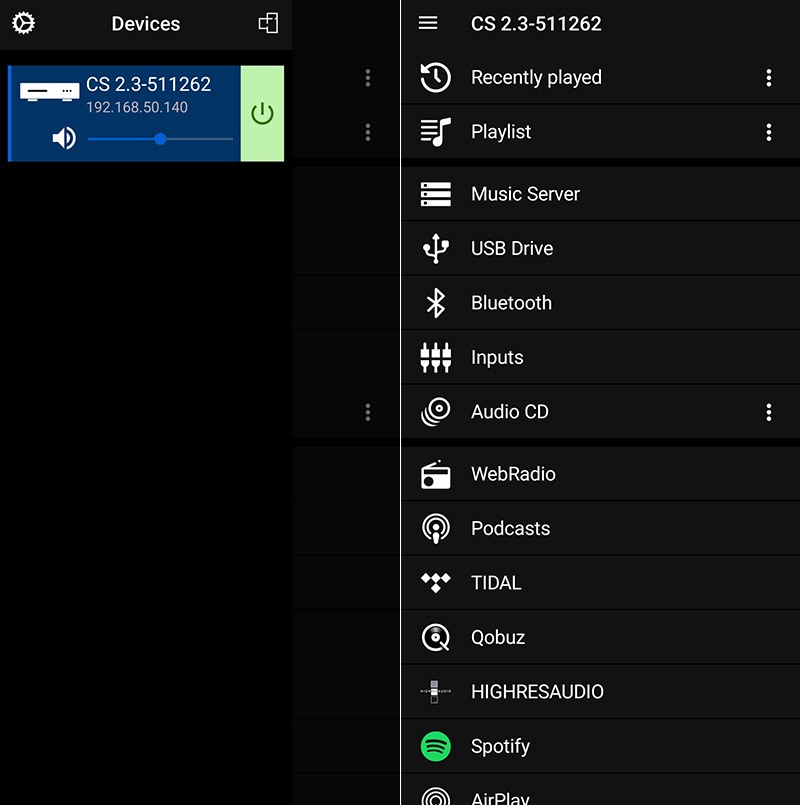
Task: Open the Spotify entry
Action: coord(600,746)
